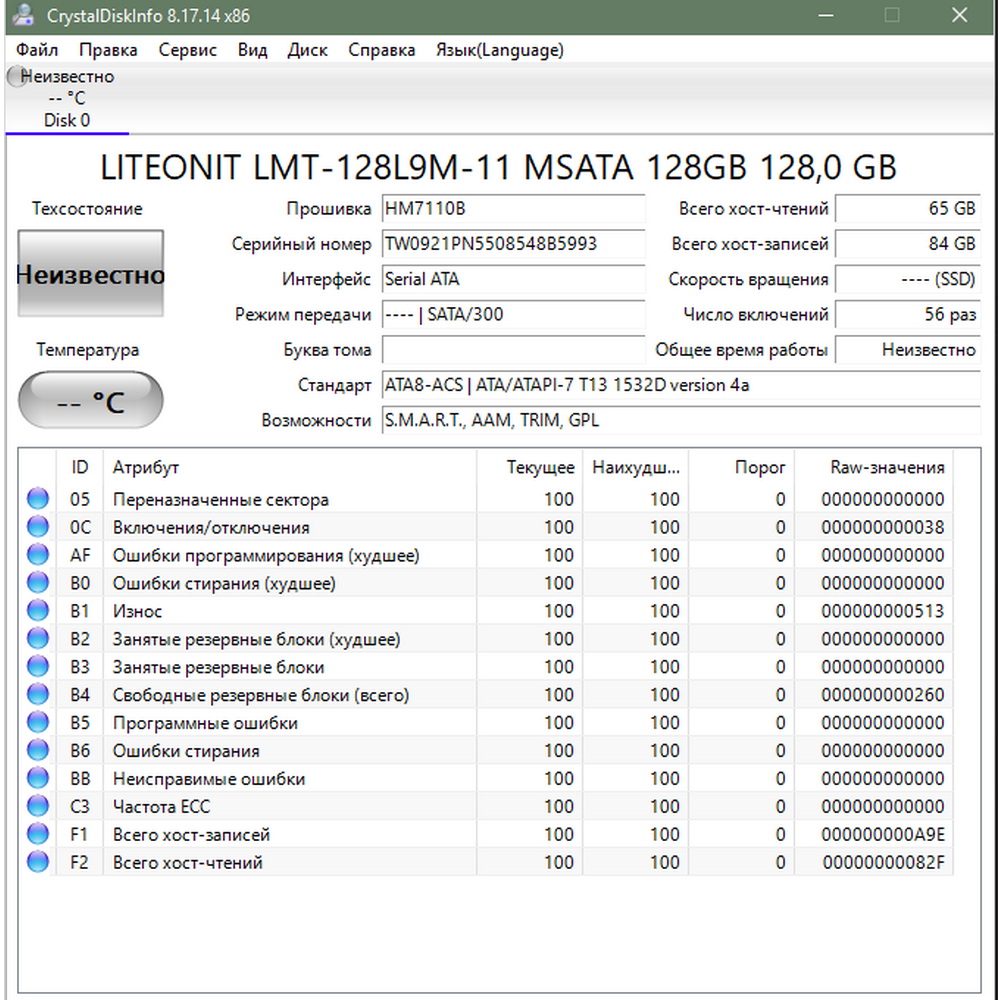Click the temperature display button
The image size is (1000, 1000).
(x=90, y=402)
